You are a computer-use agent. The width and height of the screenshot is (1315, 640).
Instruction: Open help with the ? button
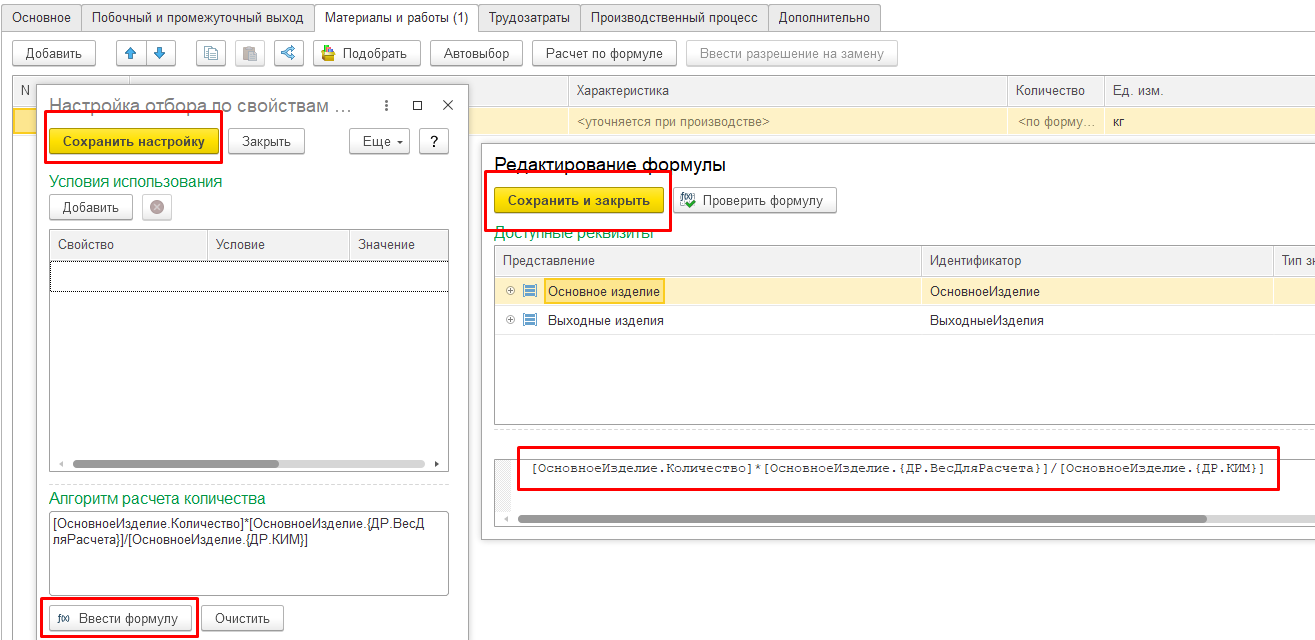[x=433, y=141]
